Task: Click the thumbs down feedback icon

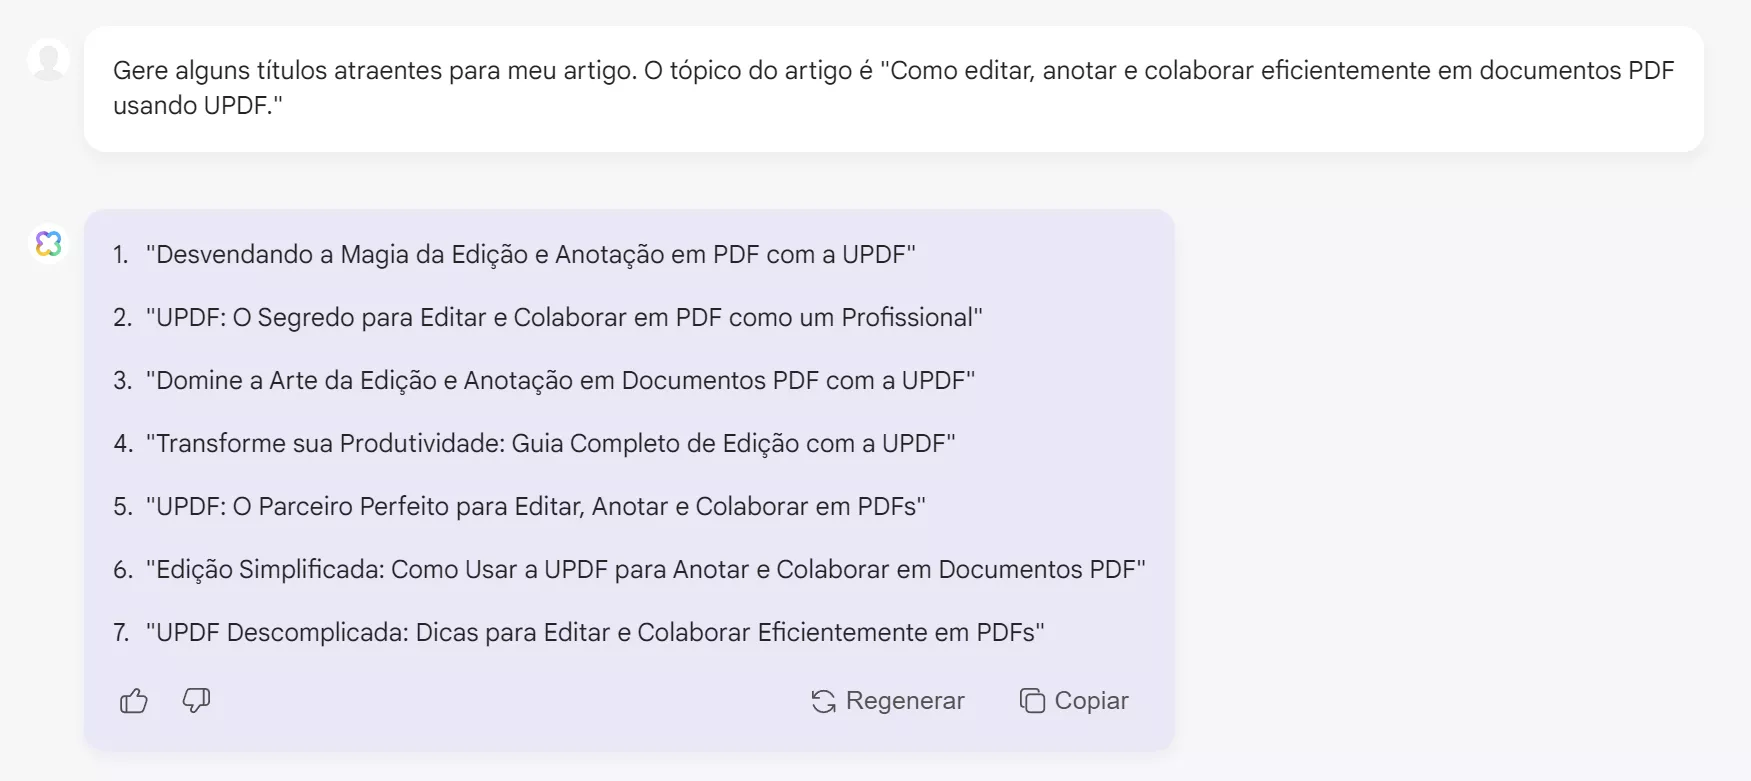Action: [x=195, y=701]
